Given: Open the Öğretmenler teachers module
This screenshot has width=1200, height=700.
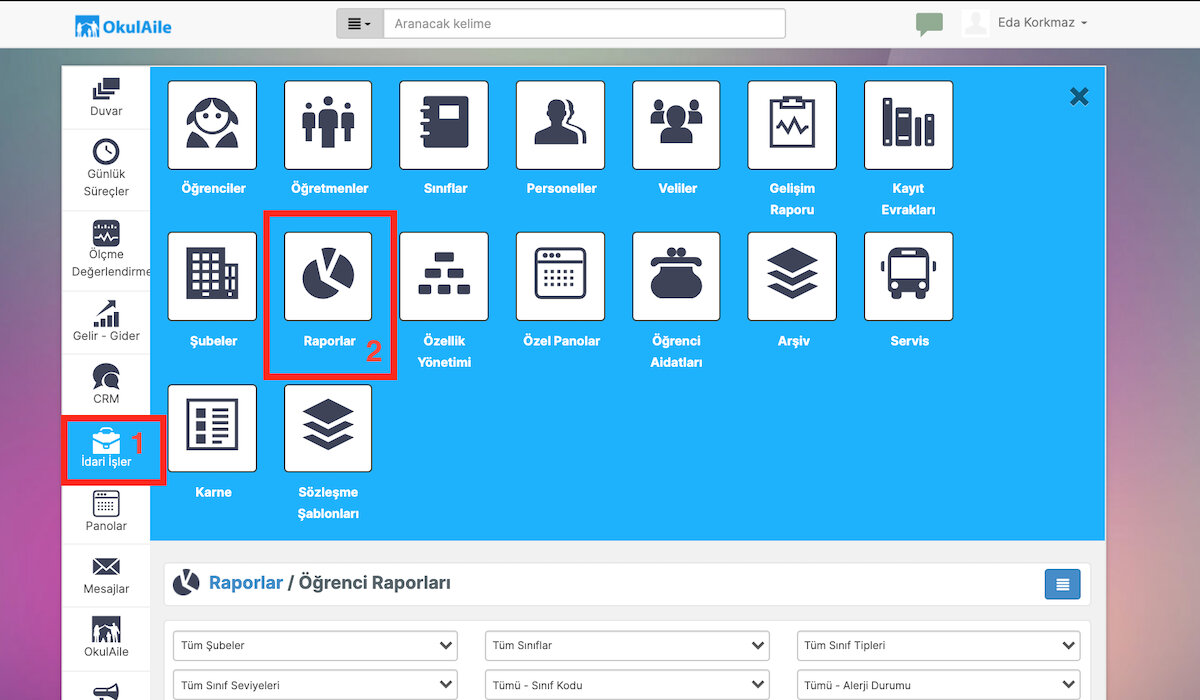Looking at the screenshot, I should (328, 125).
